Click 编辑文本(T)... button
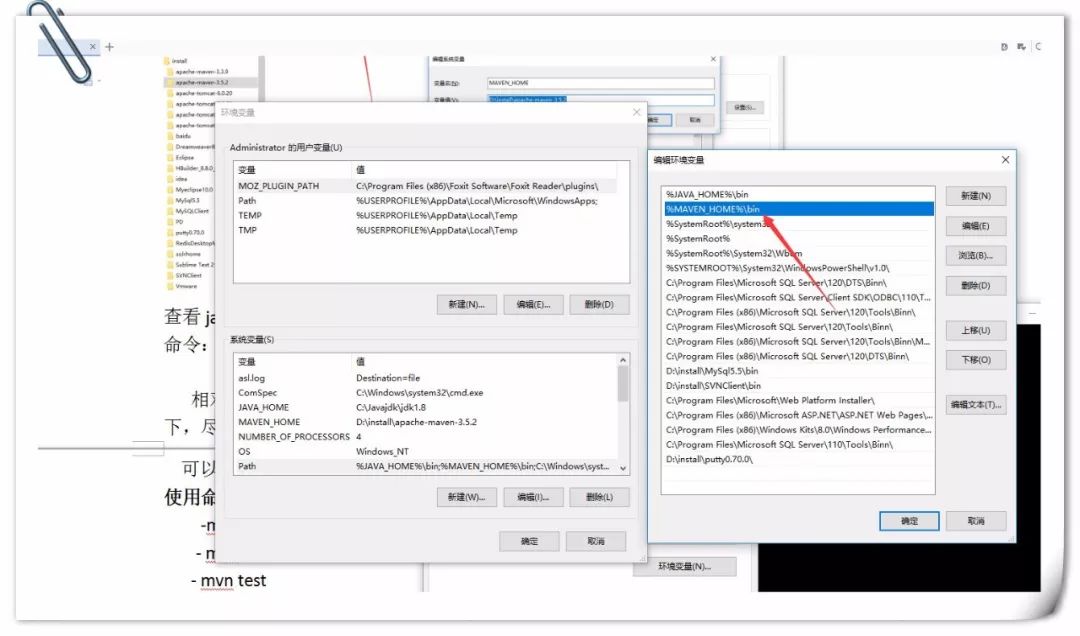The height and width of the screenshot is (636, 1080). (x=975, y=405)
